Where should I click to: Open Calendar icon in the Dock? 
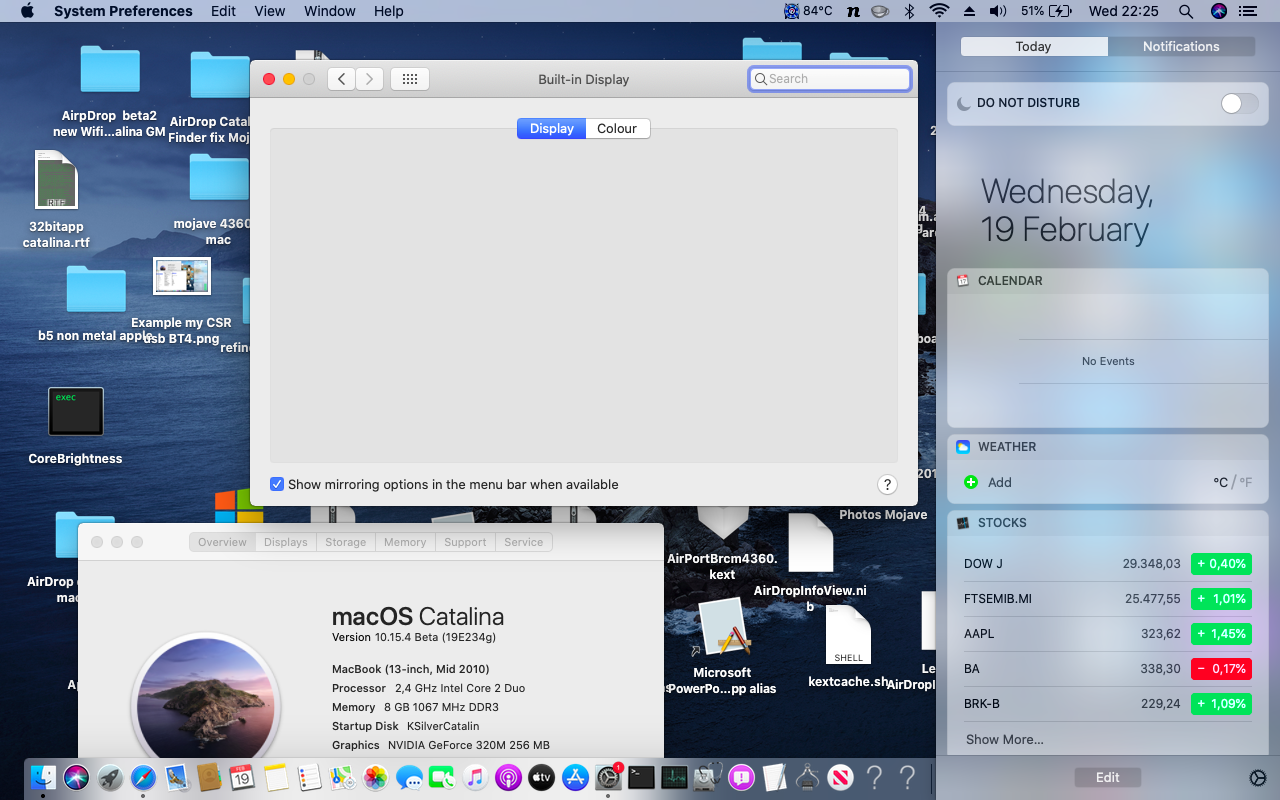click(242, 777)
